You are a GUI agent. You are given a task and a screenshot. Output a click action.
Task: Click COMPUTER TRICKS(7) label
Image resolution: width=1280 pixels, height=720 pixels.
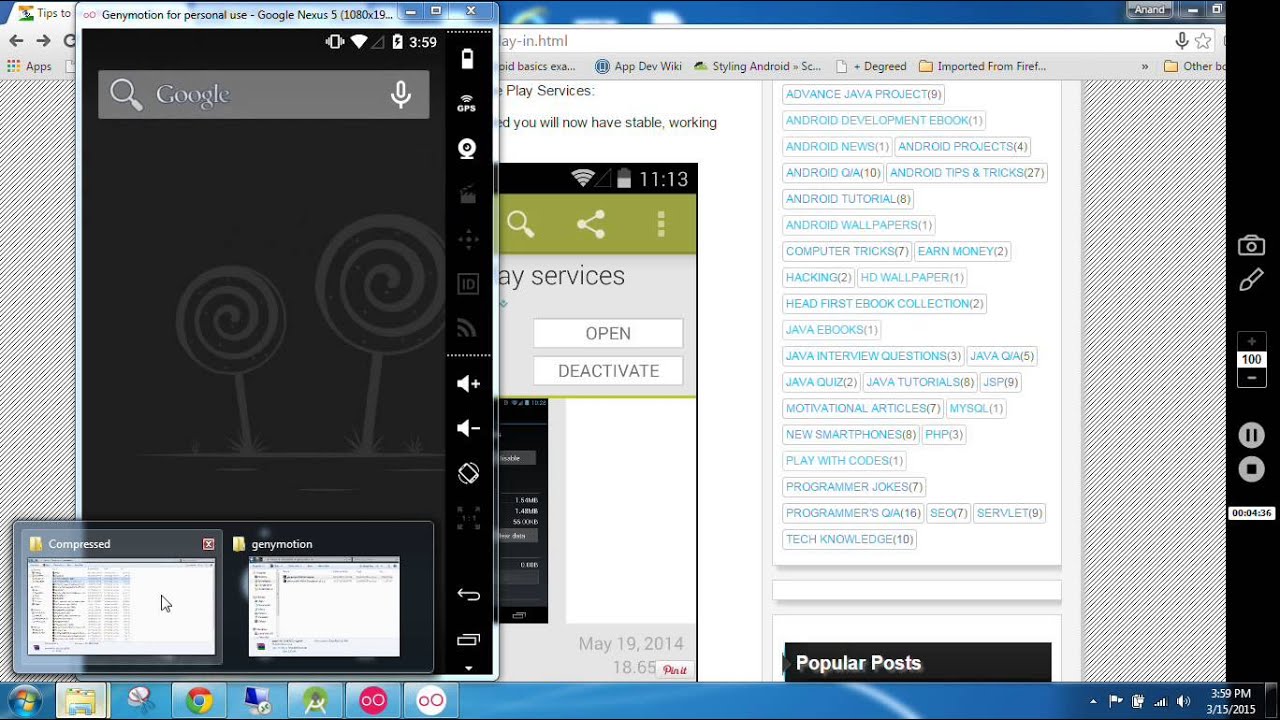[x=847, y=251]
